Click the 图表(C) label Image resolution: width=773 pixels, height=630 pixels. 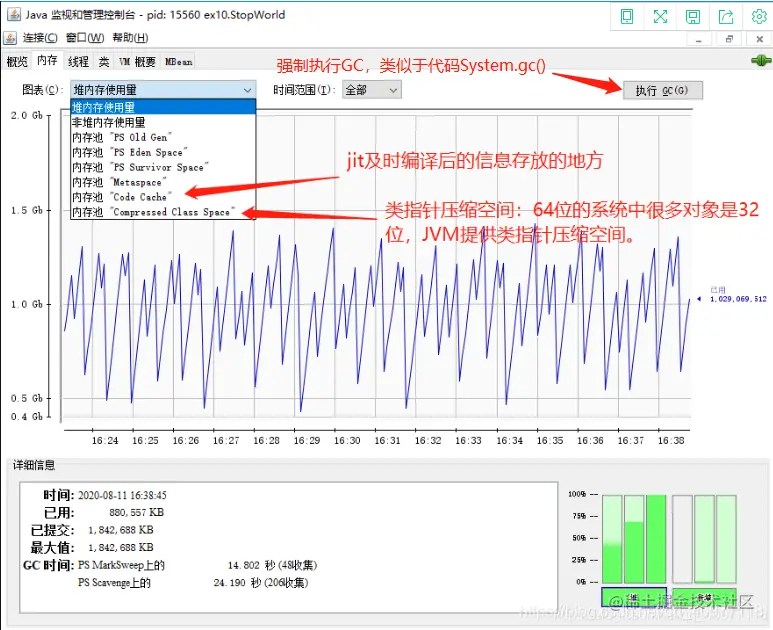coord(43,90)
